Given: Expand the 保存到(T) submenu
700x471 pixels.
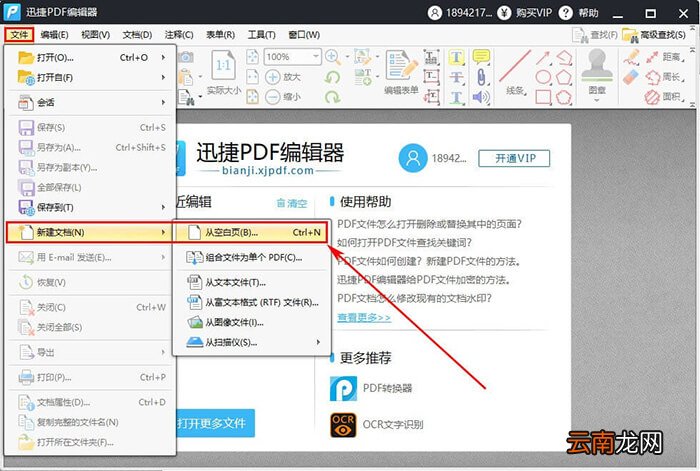Looking at the screenshot, I should coord(163,207).
